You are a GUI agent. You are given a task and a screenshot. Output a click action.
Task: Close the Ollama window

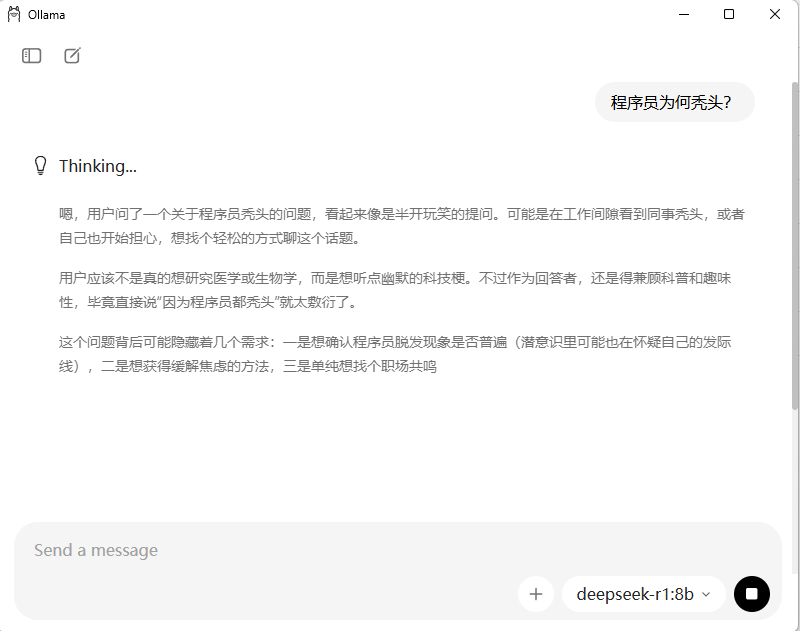pos(774,14)
